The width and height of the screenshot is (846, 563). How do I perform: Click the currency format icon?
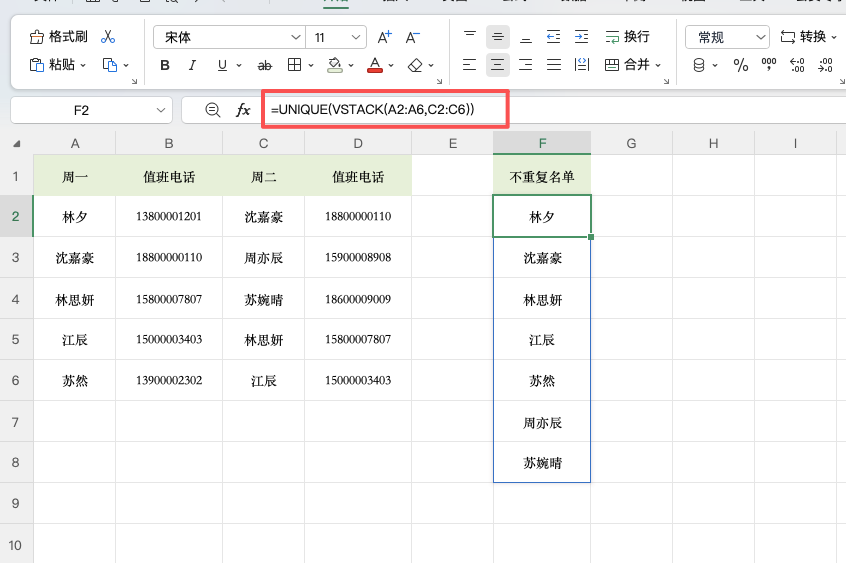[x=699, y=65]
